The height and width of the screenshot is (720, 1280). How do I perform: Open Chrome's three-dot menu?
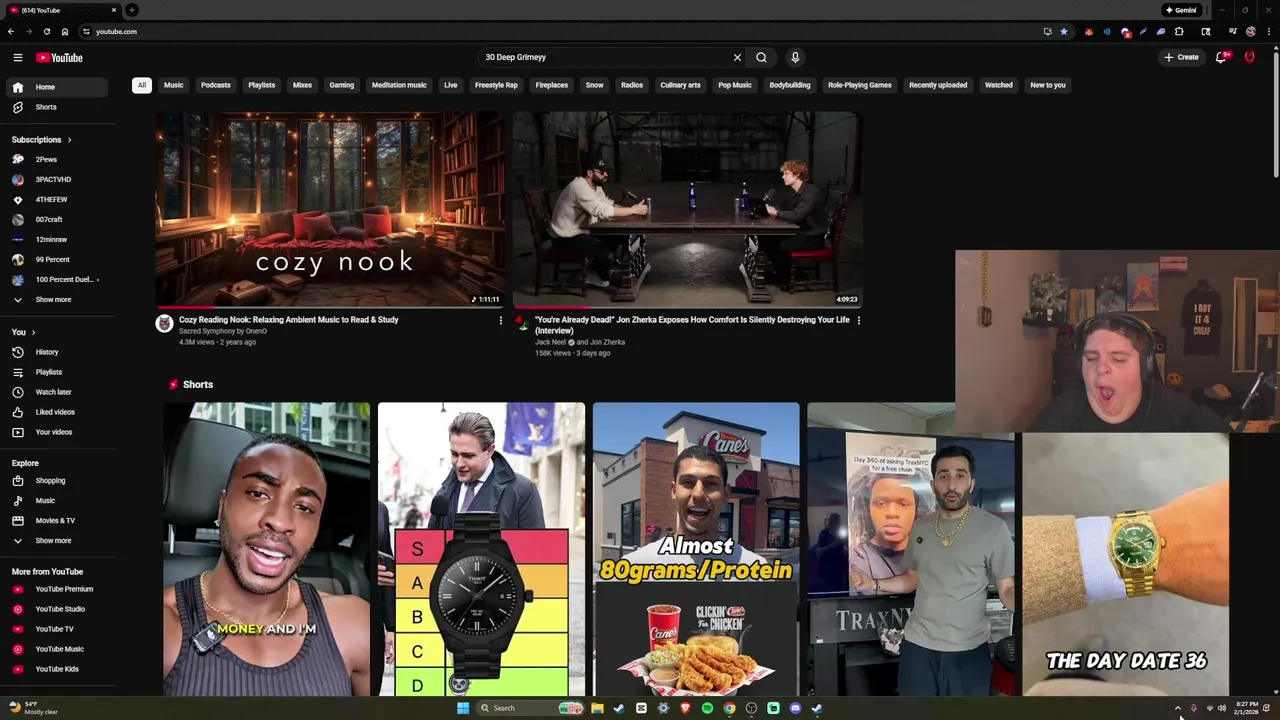coord(1267,31)
